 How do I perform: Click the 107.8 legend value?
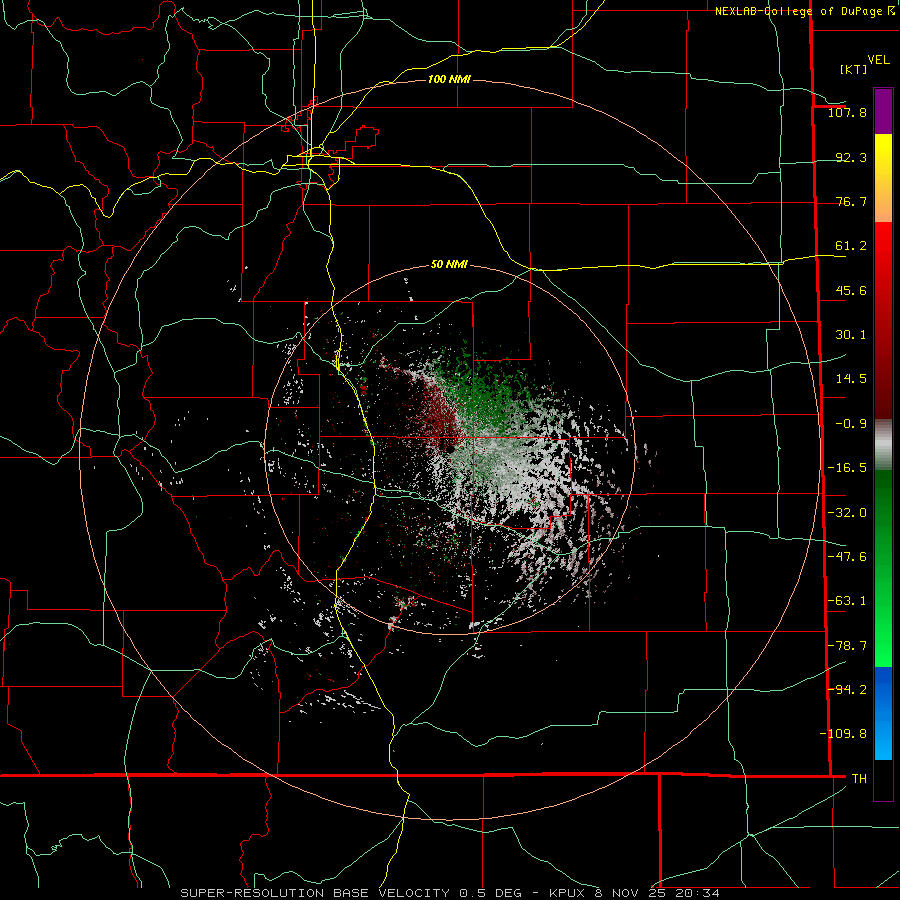[847, 112]
